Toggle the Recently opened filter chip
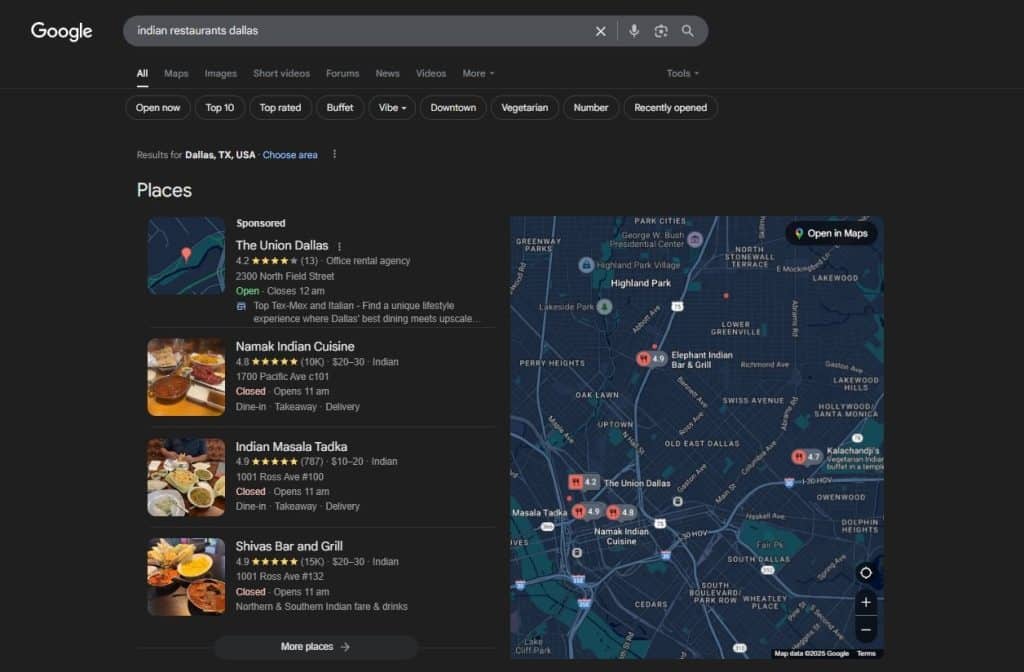 (x=671, y=108)
